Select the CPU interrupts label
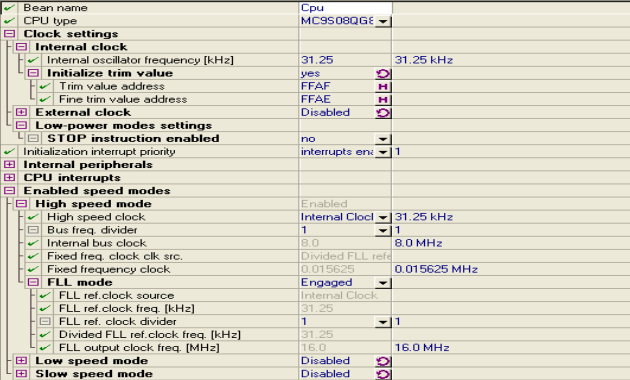 (72, 178)
